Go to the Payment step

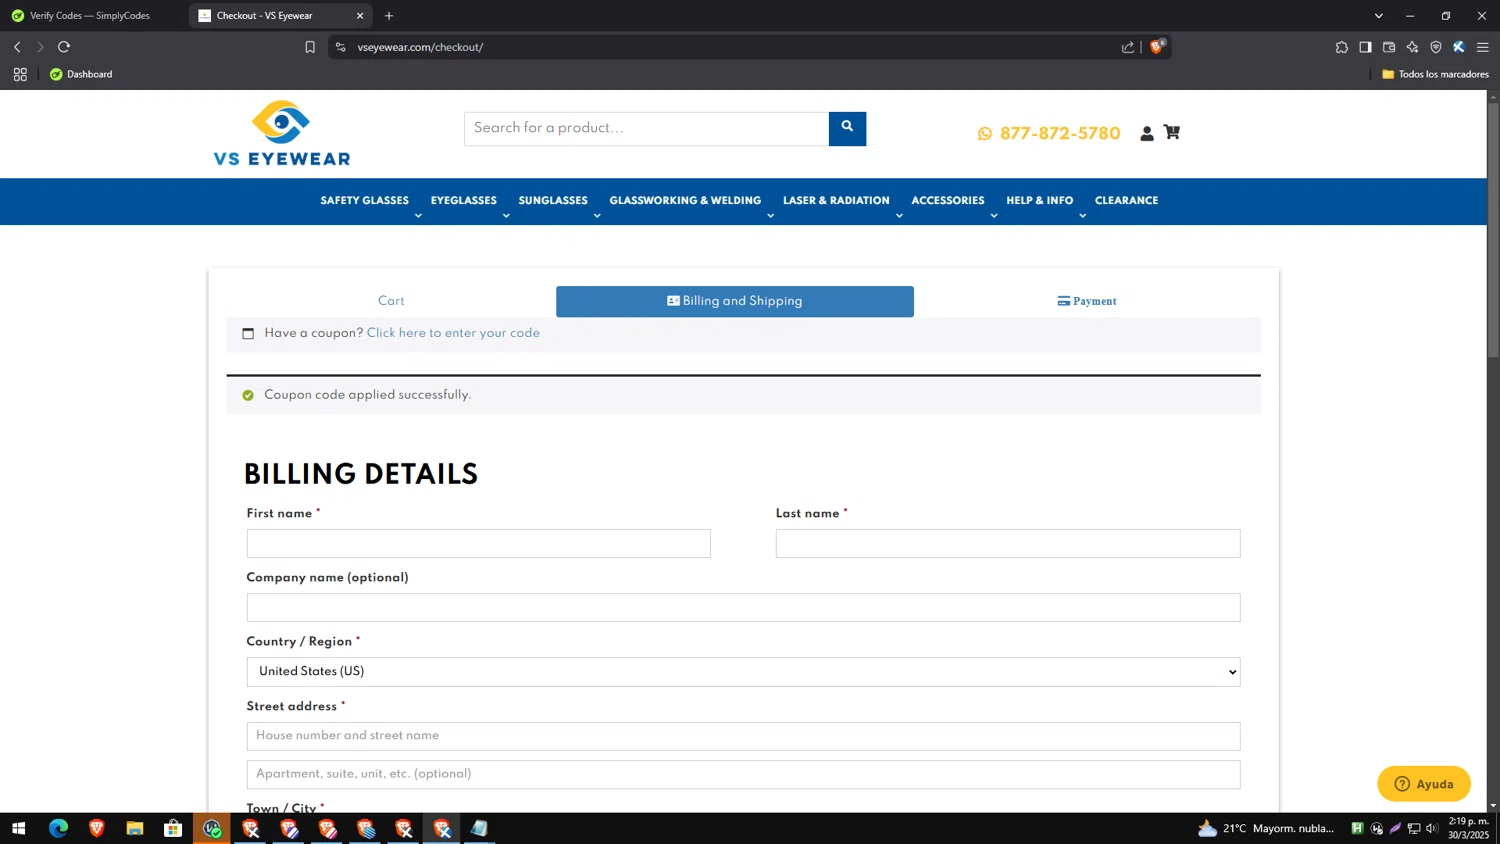pyautogui.click(x=1087, y=301)
